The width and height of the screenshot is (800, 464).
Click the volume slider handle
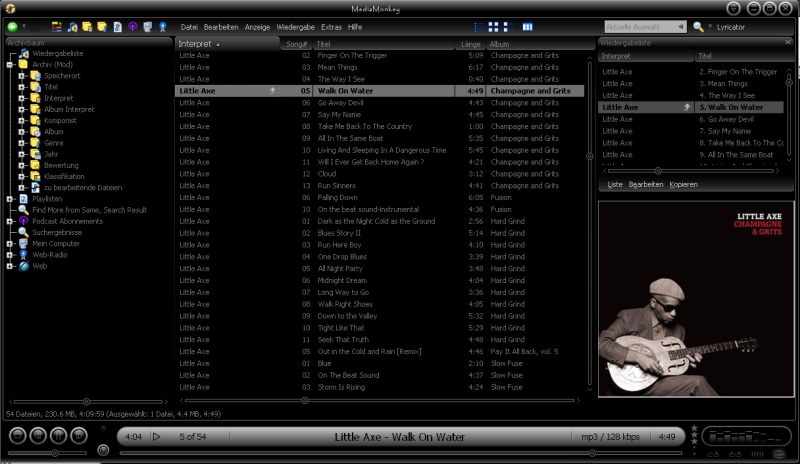tap(55, 453)
